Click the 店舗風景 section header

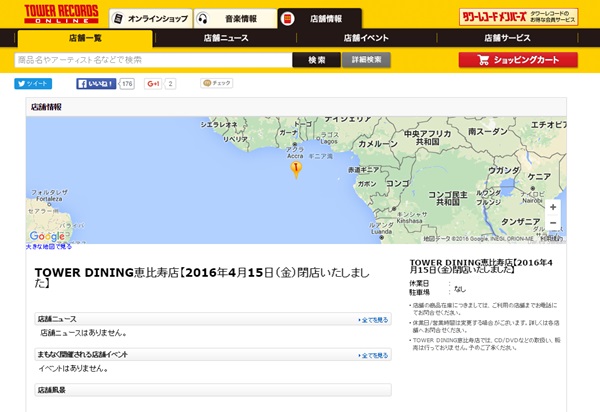(x=213, y=390)
